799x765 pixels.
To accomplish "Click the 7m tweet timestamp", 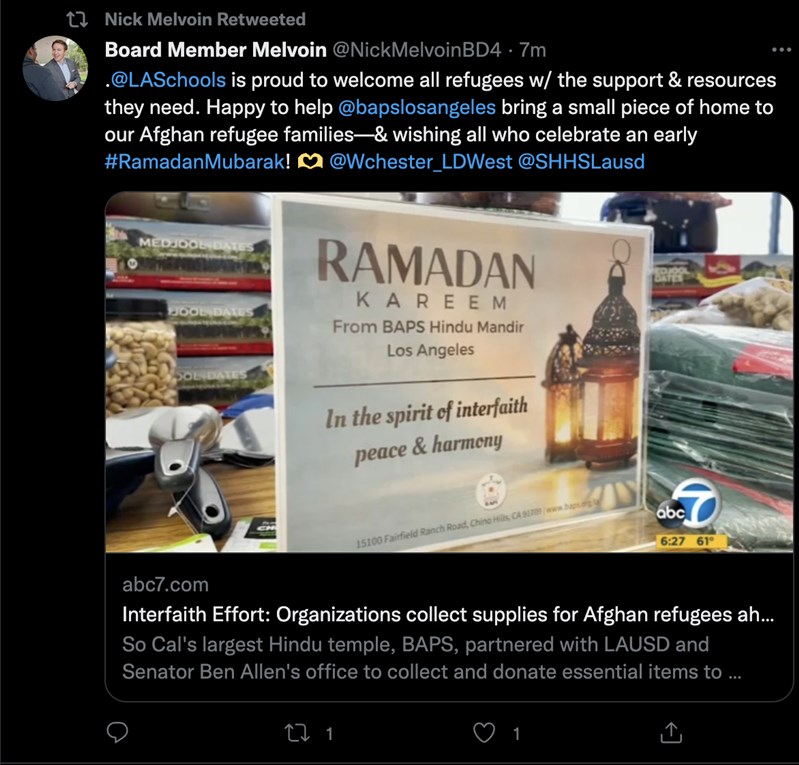I will tap(532, 50).
